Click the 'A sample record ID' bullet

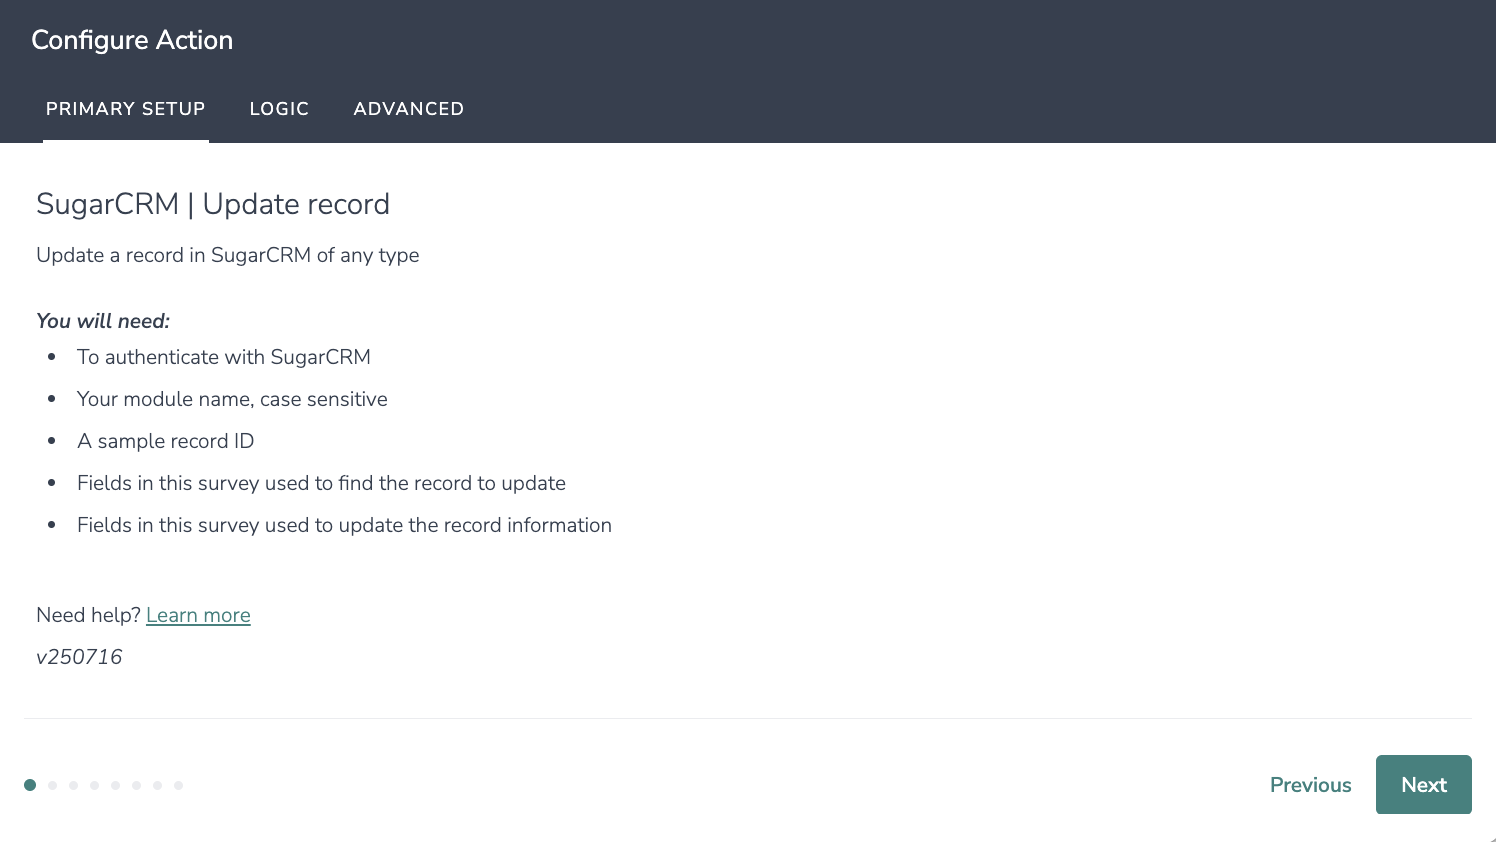tap(166, 441)
